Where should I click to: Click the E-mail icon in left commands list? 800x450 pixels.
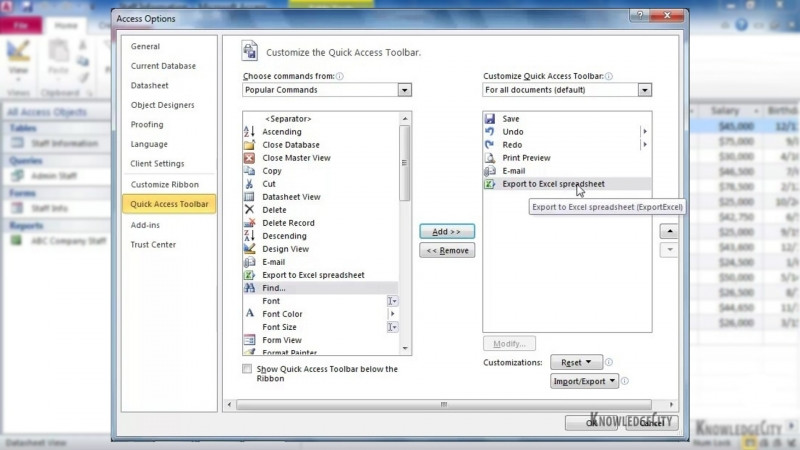249,262
